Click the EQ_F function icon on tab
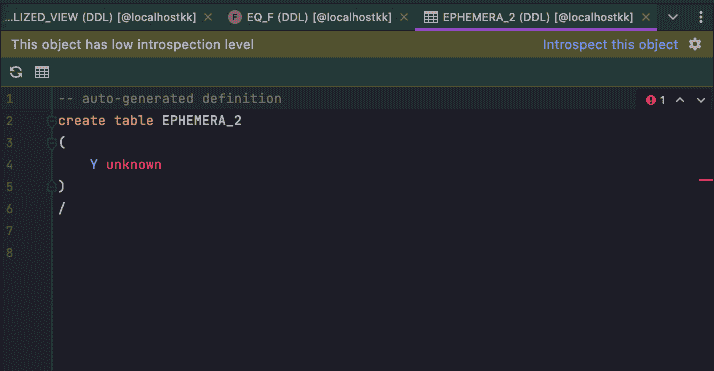 point(235,17)
